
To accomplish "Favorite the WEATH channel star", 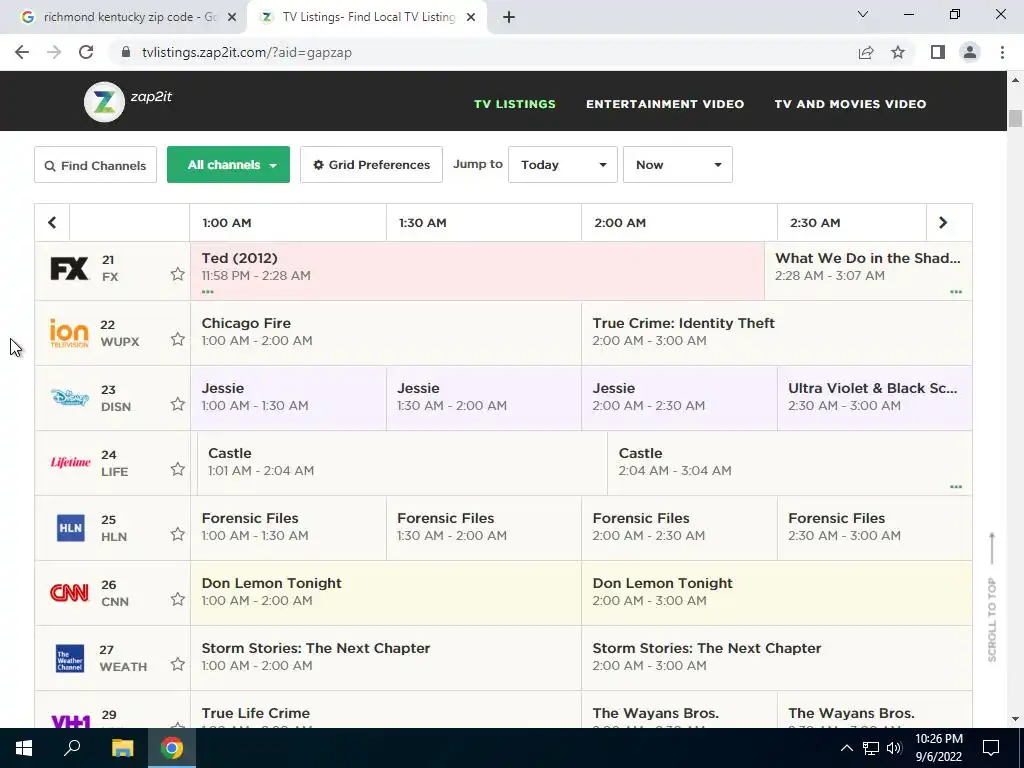I will pos(178,664).
